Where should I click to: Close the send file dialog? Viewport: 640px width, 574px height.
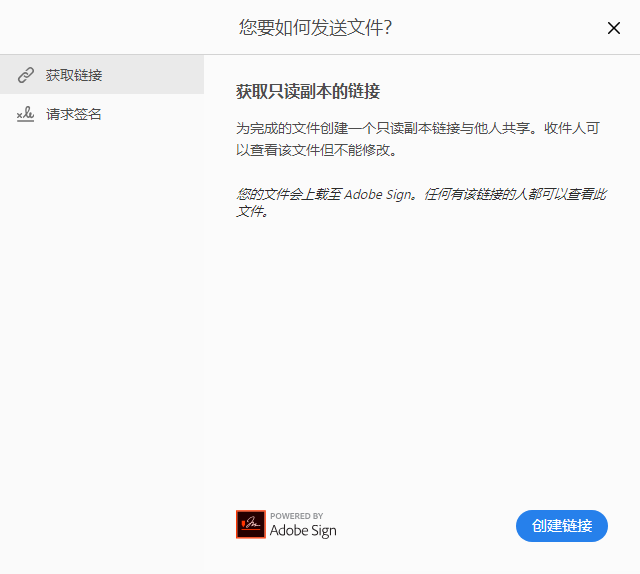click(613, 28)
